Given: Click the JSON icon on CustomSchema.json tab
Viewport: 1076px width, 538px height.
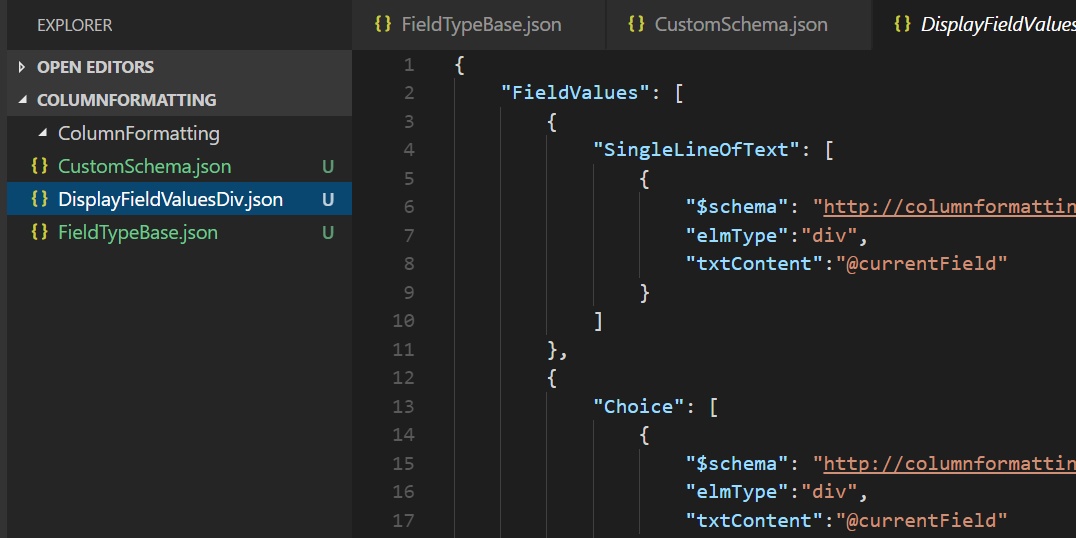Looking at the screenshot, I should click(637, 25).
